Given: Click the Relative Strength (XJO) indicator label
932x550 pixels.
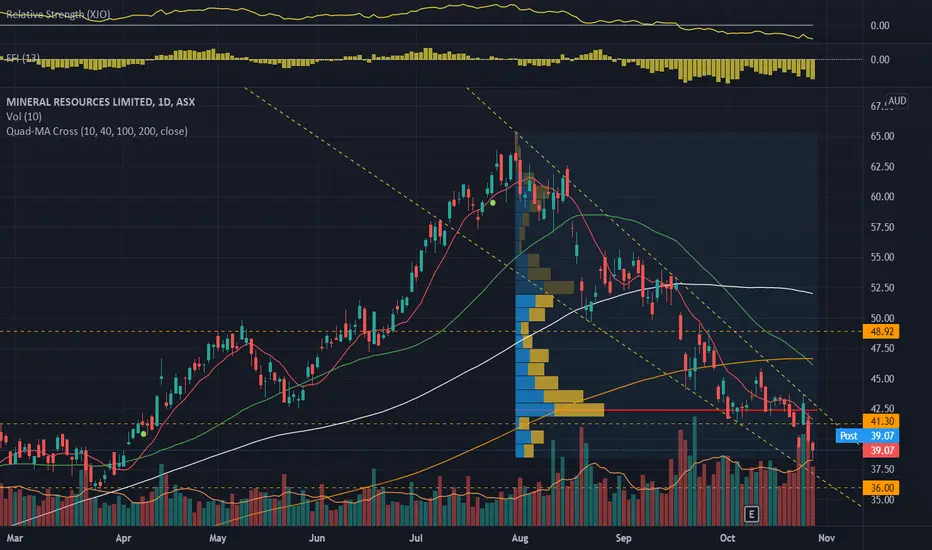Looking at the screenshot, I should pos(58,14).
